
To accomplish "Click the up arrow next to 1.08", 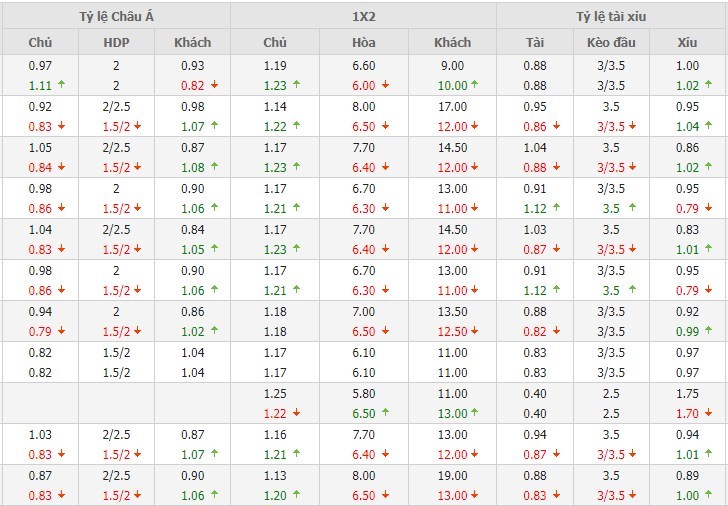I will [x=214, y=167].
